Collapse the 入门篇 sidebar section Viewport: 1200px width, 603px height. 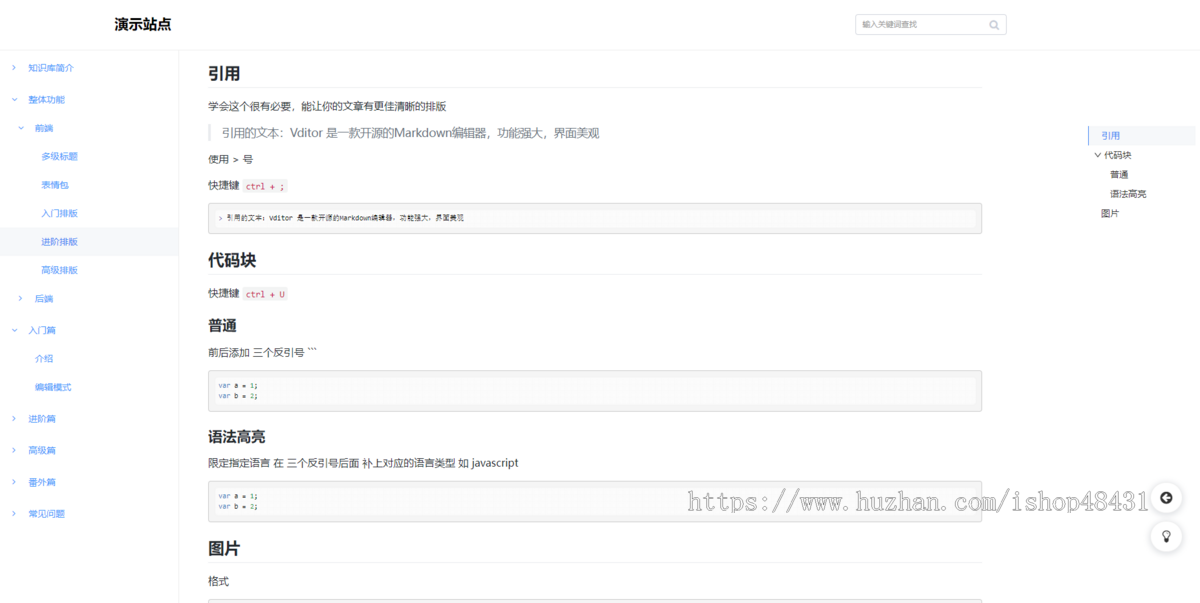(x=14, y=330)
